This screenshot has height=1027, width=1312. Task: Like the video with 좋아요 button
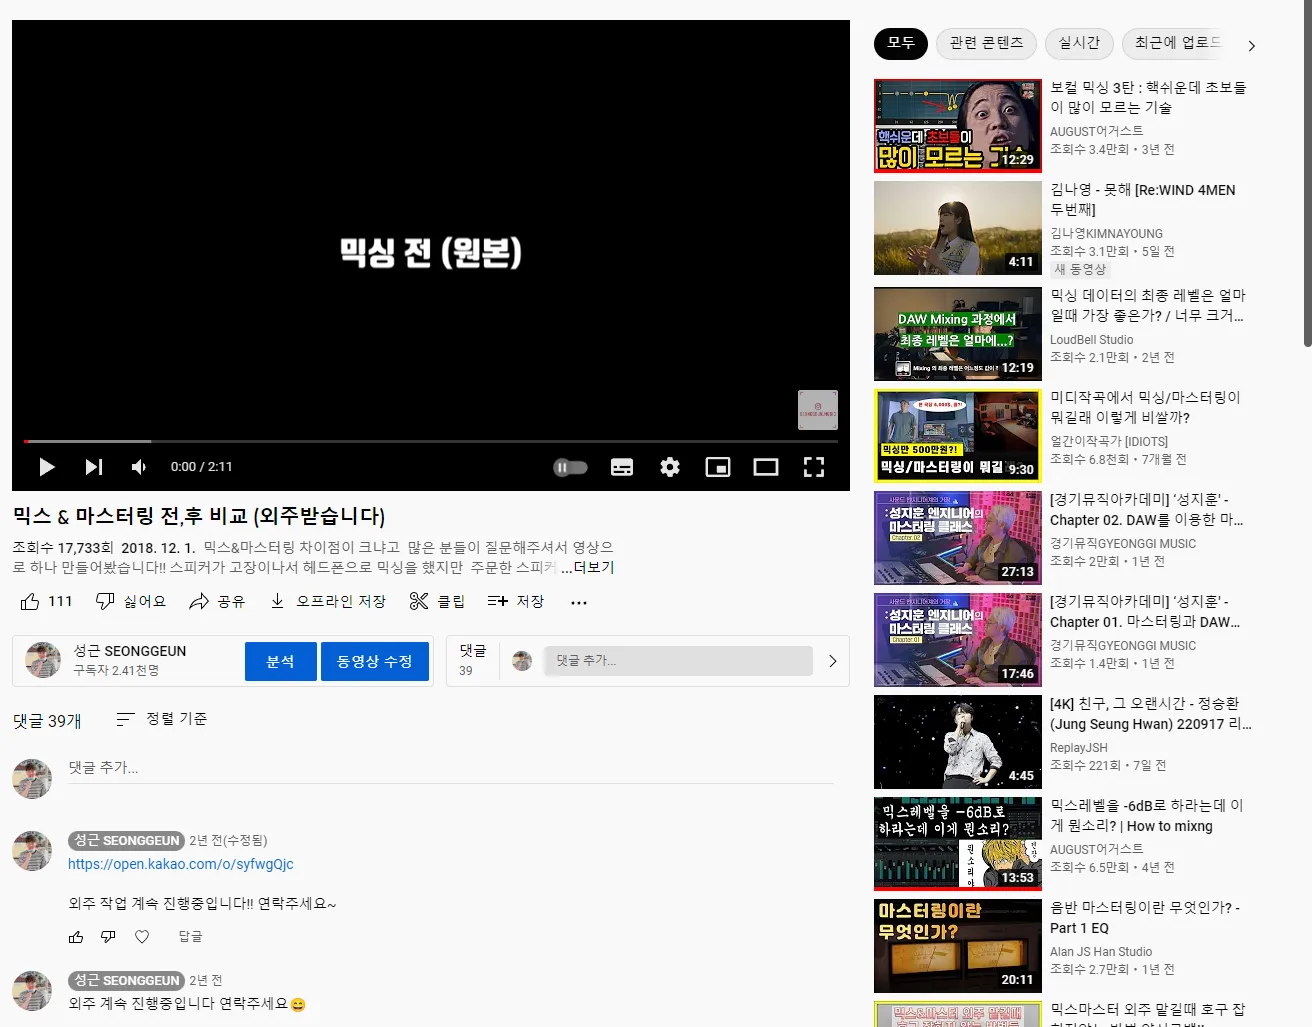pyautogui.click(x=45, y=600)
